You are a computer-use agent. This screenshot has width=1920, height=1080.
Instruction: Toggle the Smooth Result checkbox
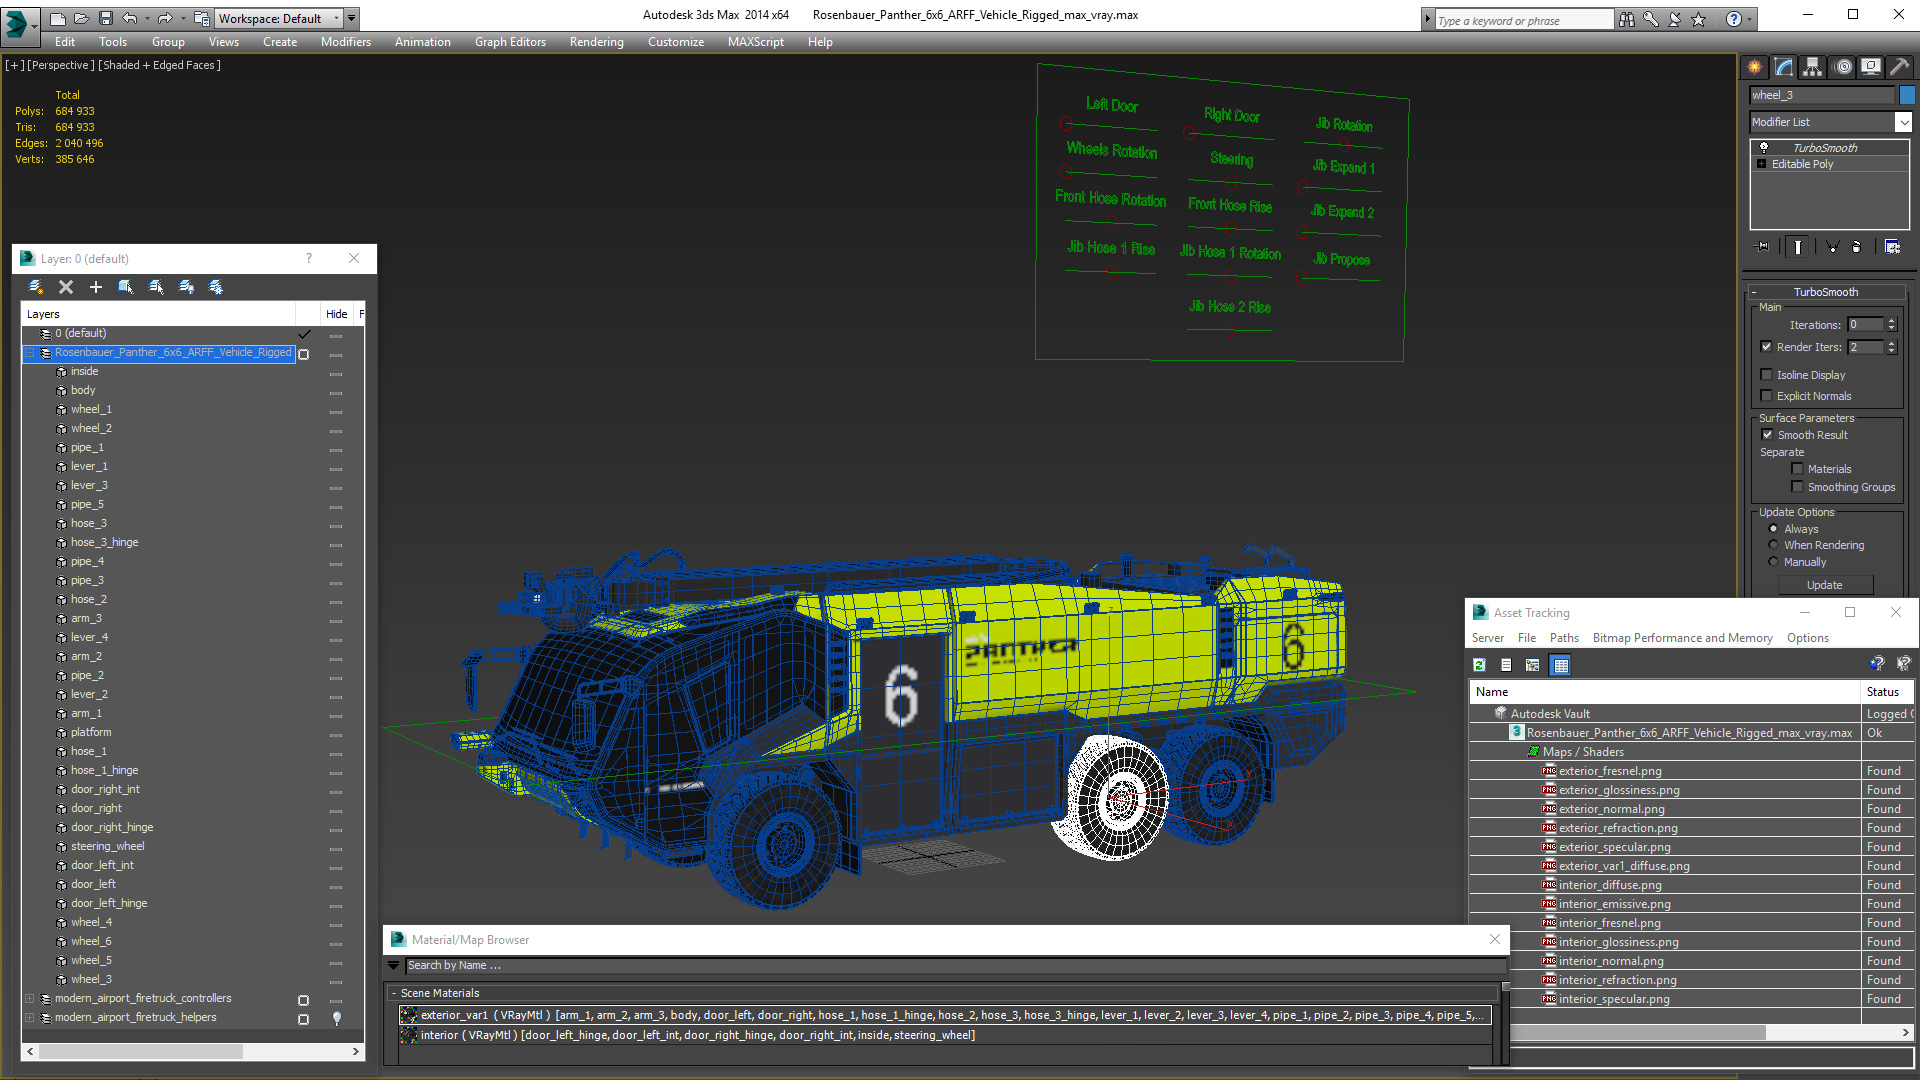(1767, 435)
